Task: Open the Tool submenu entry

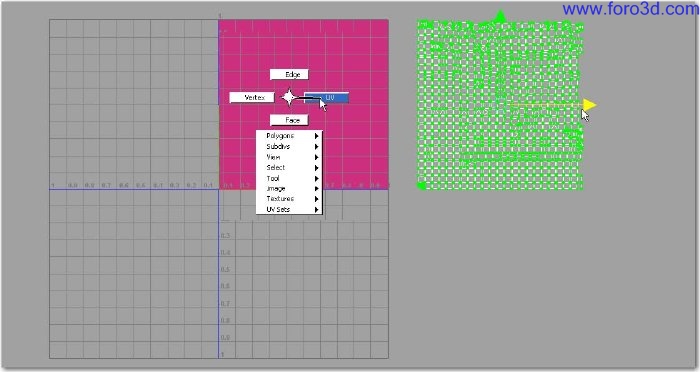Action: coord(289,178)
